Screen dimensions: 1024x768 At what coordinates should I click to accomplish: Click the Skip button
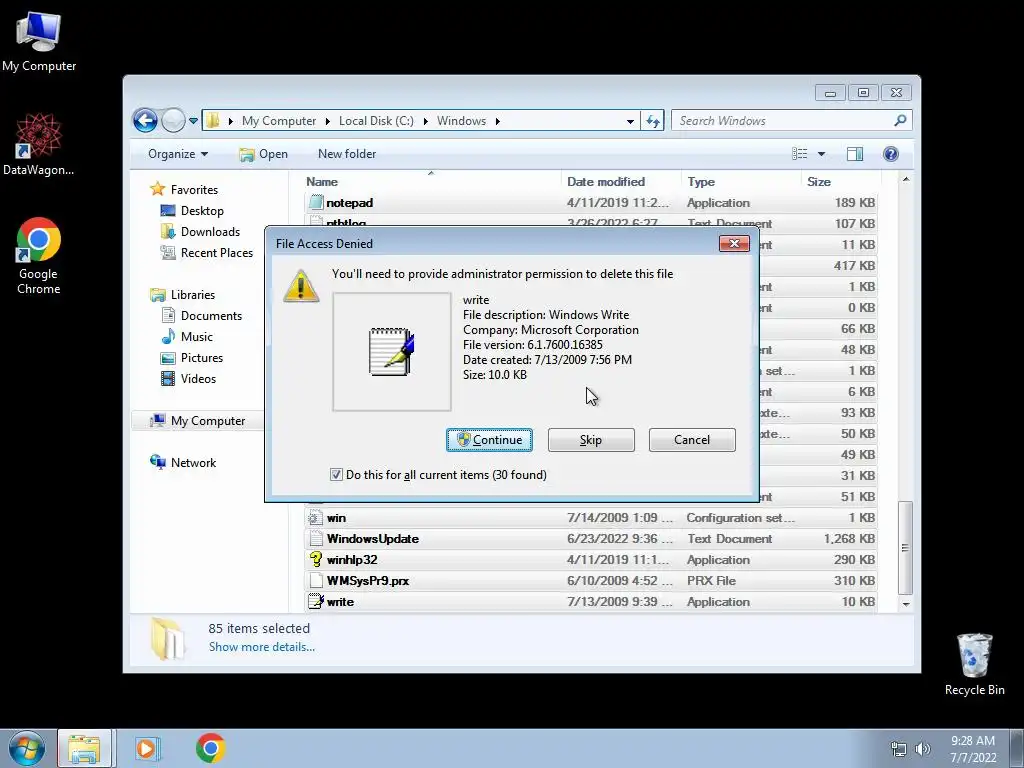[591, 440]
